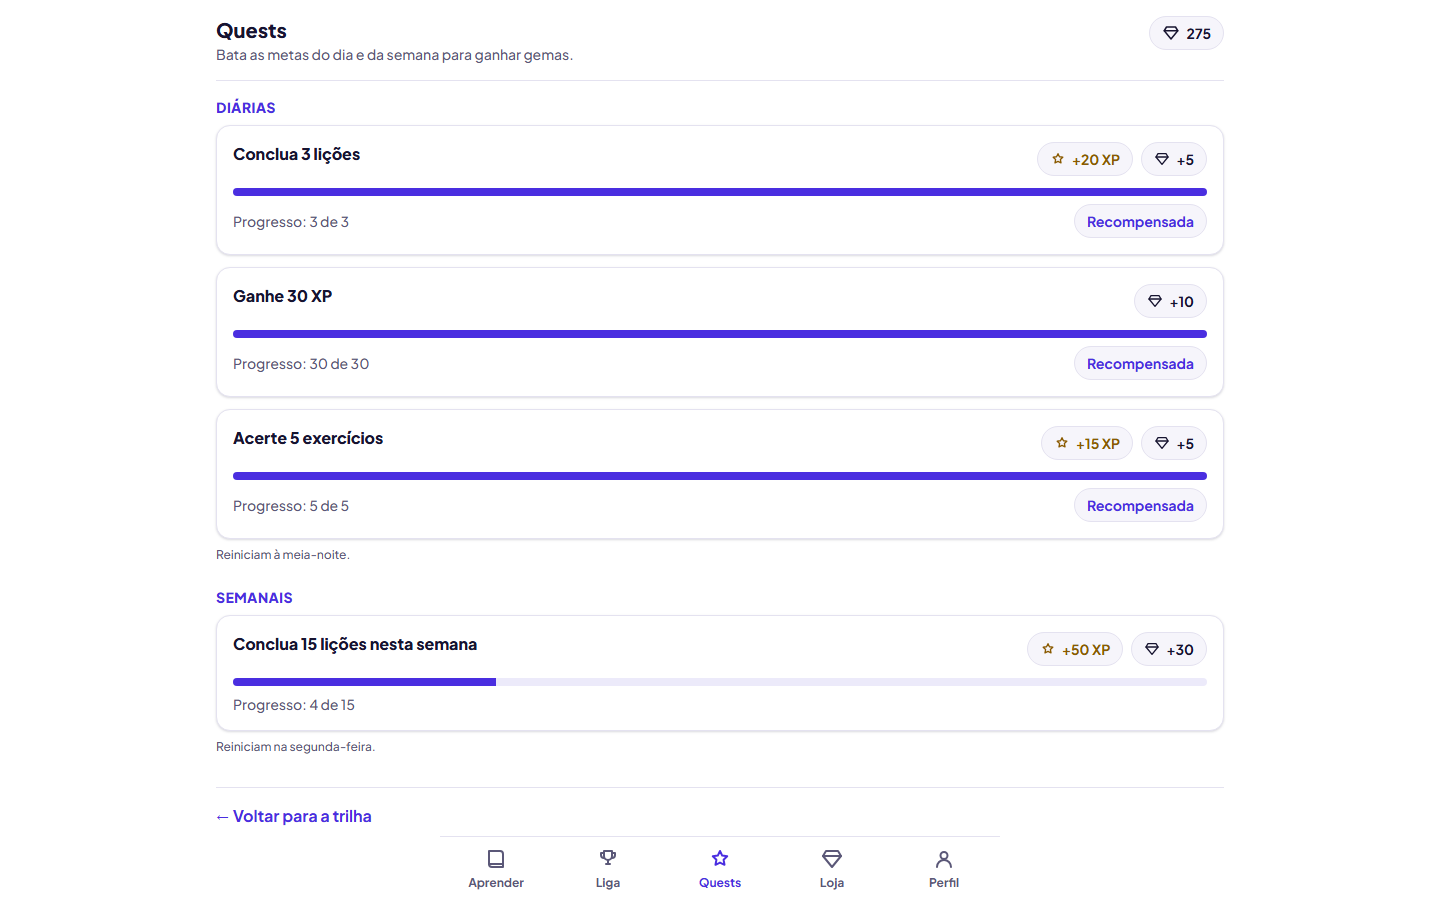
Task: Click Conclua 15 lições nesta semana title
Action: point(355,644)
